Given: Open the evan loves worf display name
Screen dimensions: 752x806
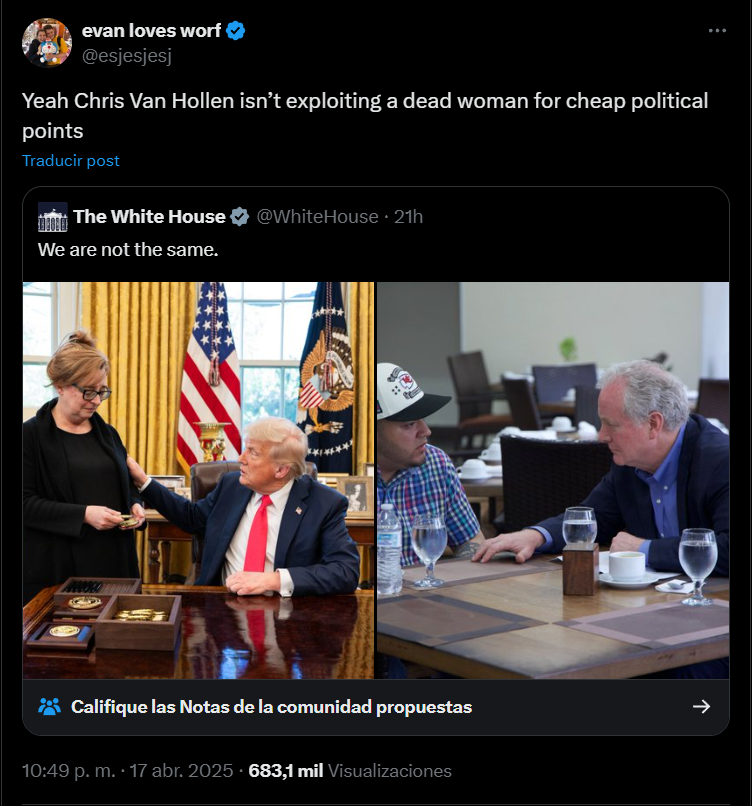Looking at the screenshot, I should (151, 31).
